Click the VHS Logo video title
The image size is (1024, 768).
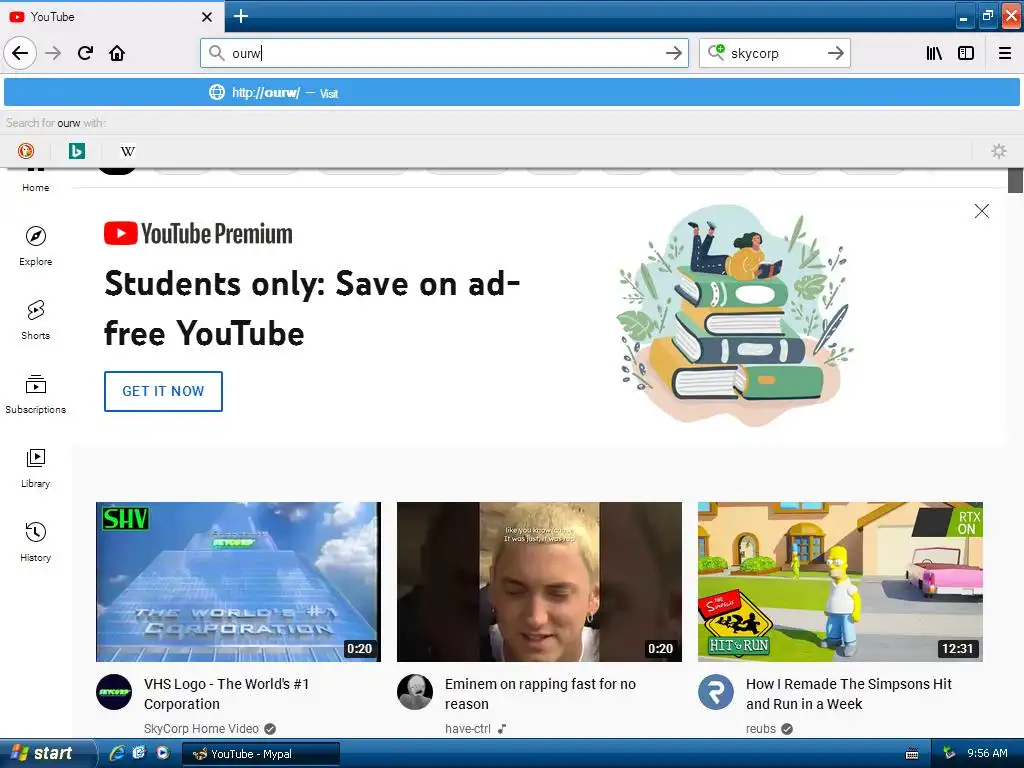226,694
